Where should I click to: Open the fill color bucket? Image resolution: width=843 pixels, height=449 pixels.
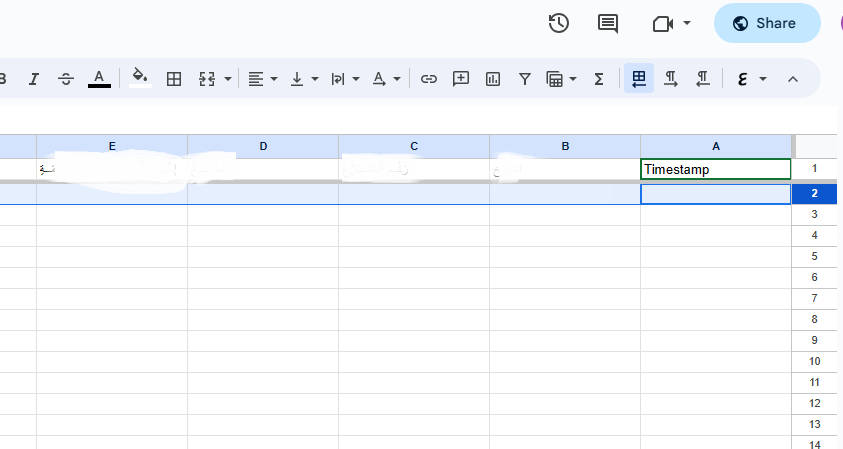(x=140, y=78)
